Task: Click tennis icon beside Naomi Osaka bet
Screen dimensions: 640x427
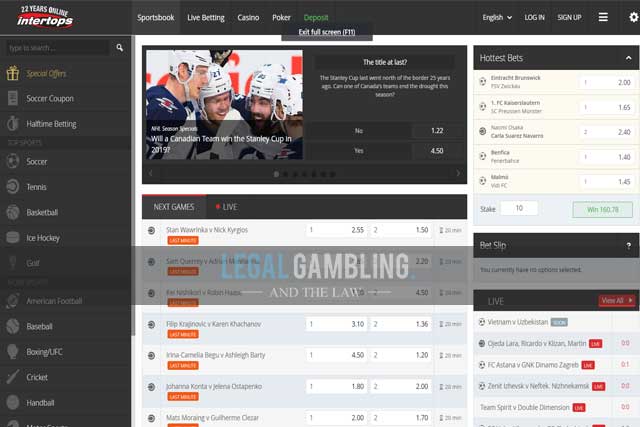Action: point(482,131)
